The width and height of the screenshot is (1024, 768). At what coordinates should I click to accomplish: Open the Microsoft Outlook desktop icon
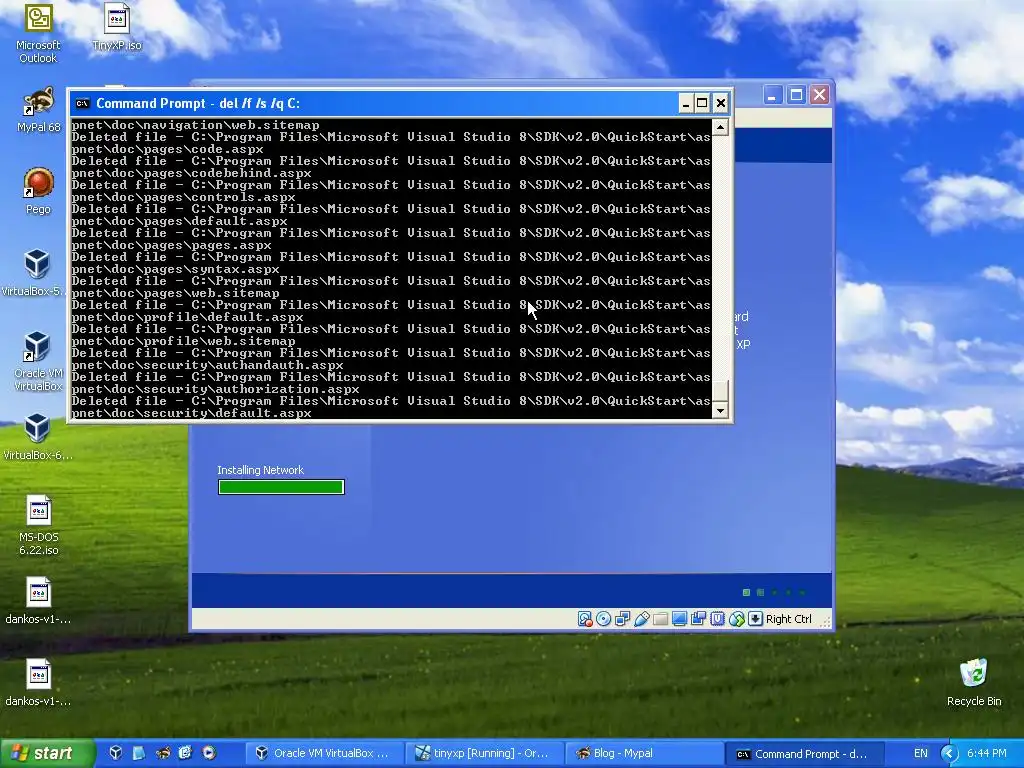click(38, 34)
